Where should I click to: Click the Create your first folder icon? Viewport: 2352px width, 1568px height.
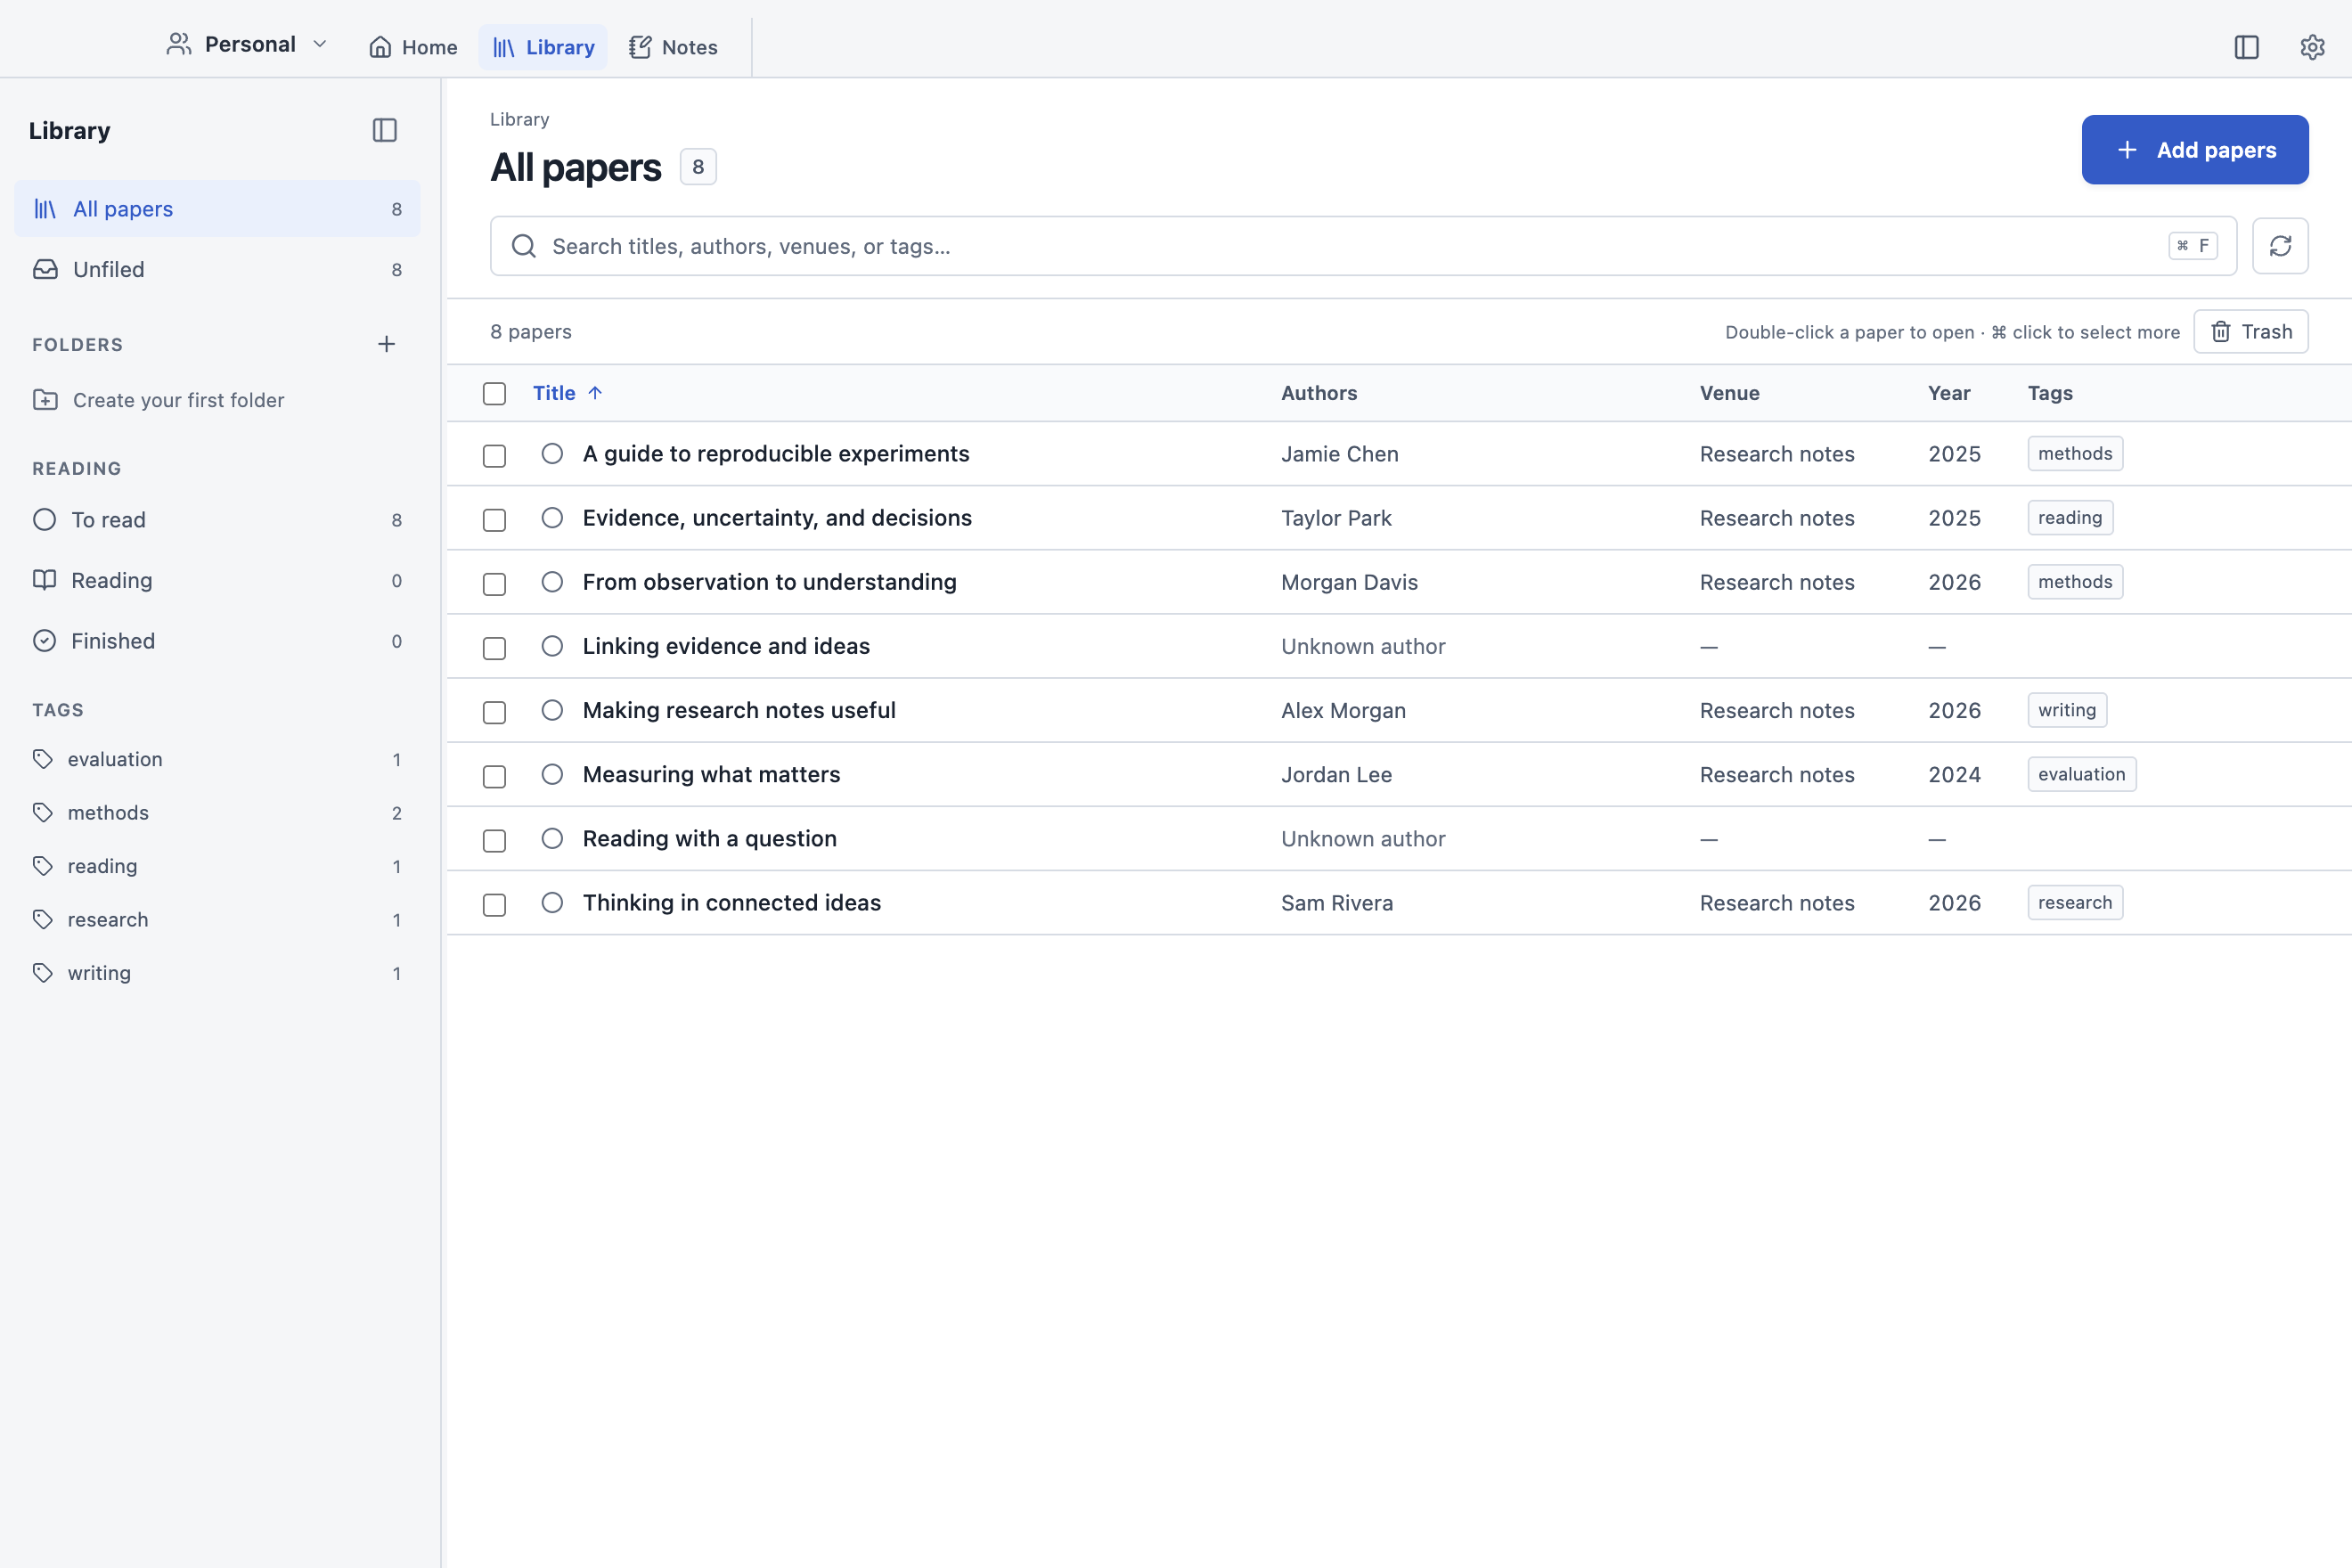(x=45, y=400)
